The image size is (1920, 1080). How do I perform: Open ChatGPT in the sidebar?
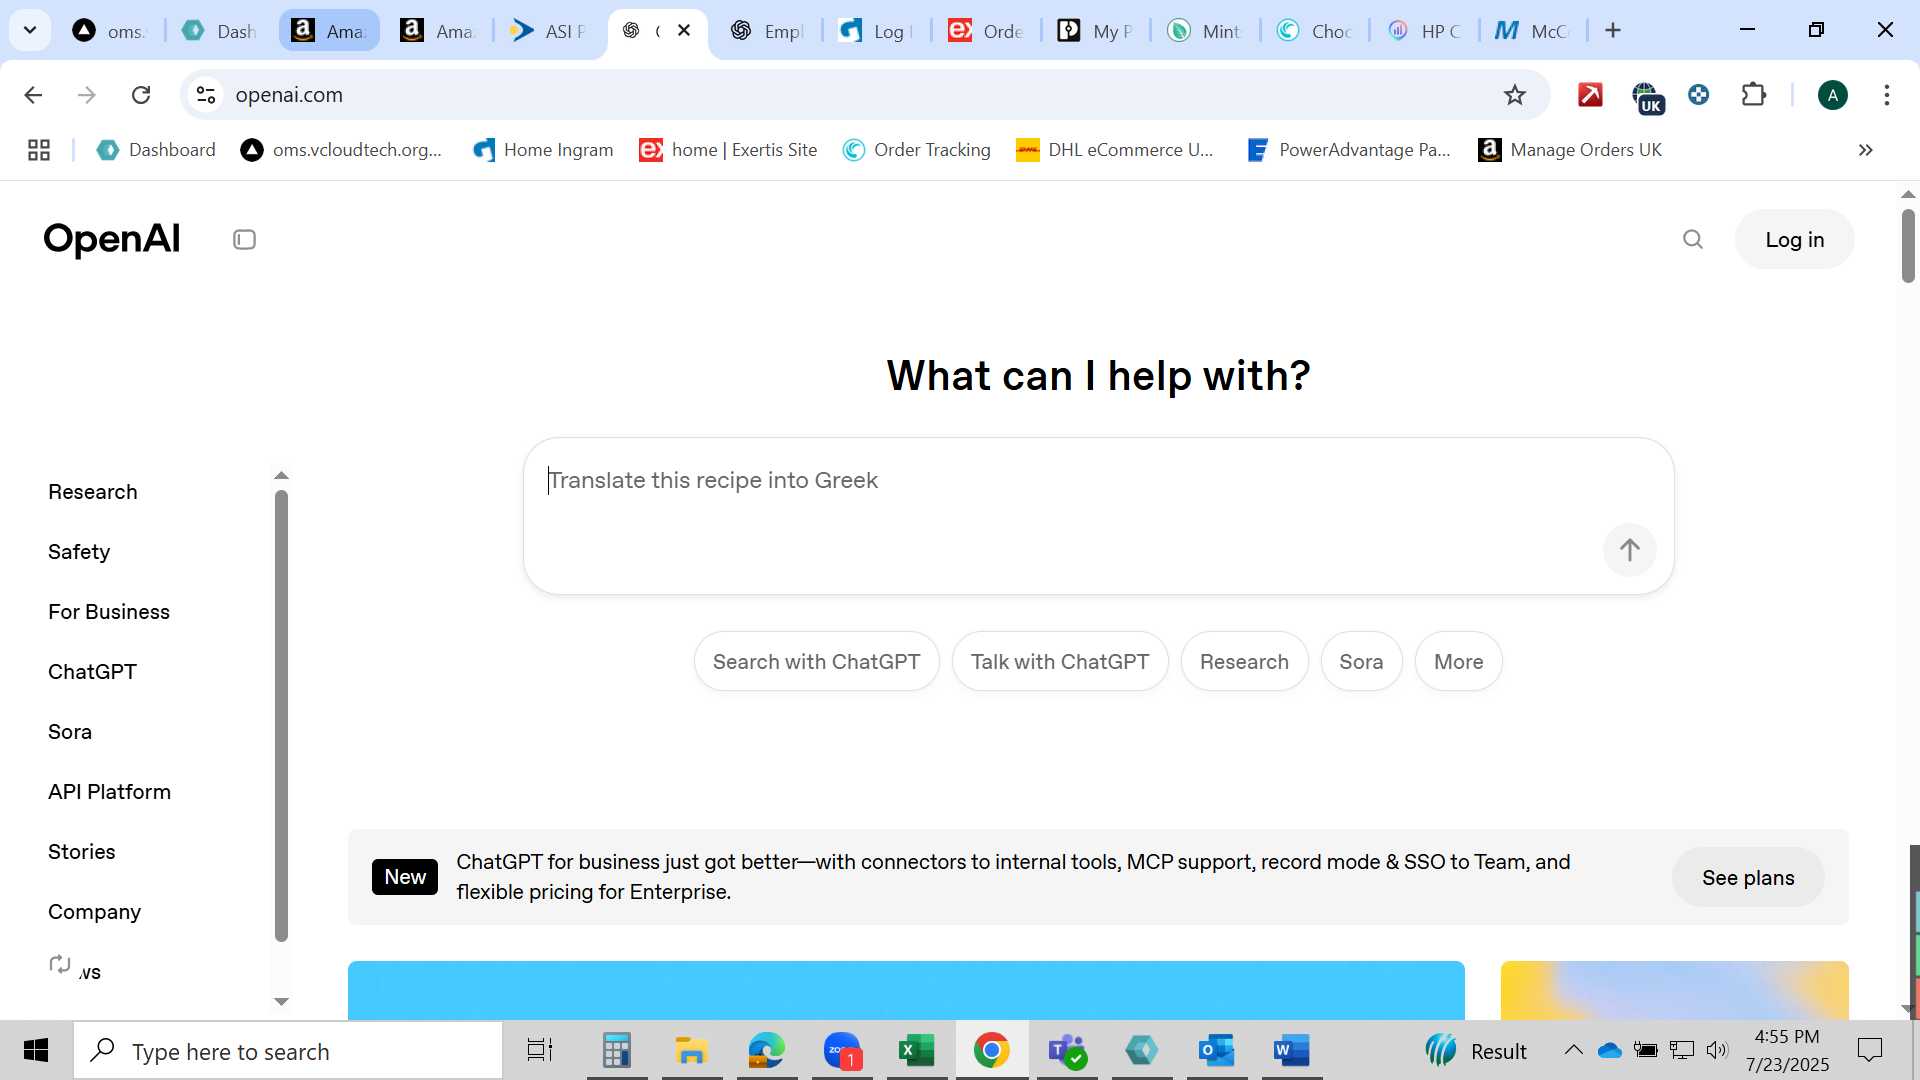(92, 672)
